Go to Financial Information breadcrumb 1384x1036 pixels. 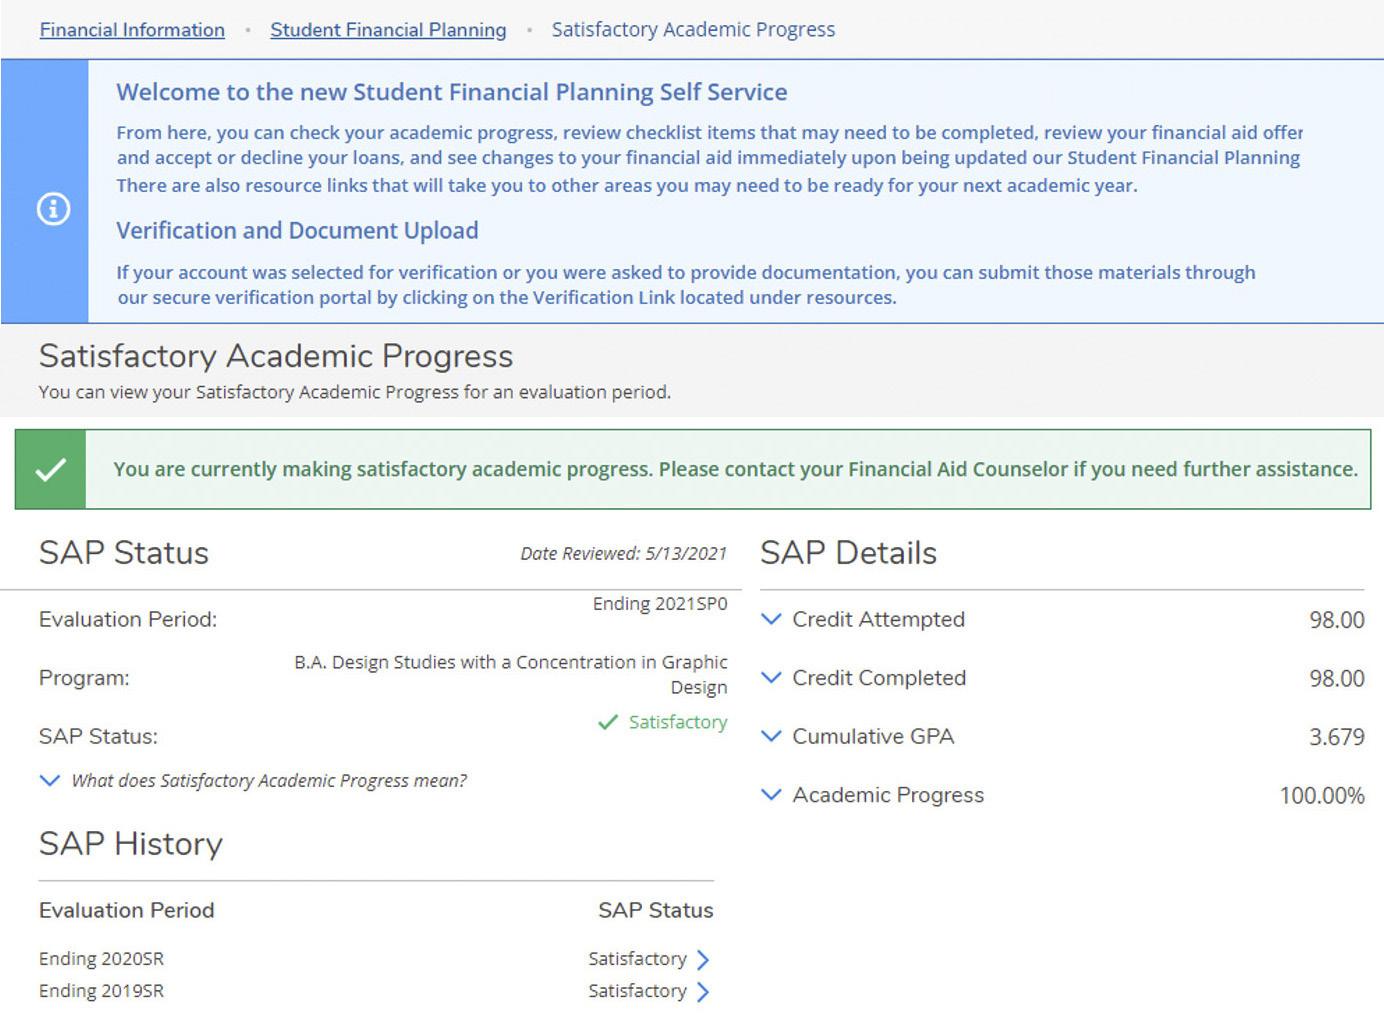click(132, 30)
